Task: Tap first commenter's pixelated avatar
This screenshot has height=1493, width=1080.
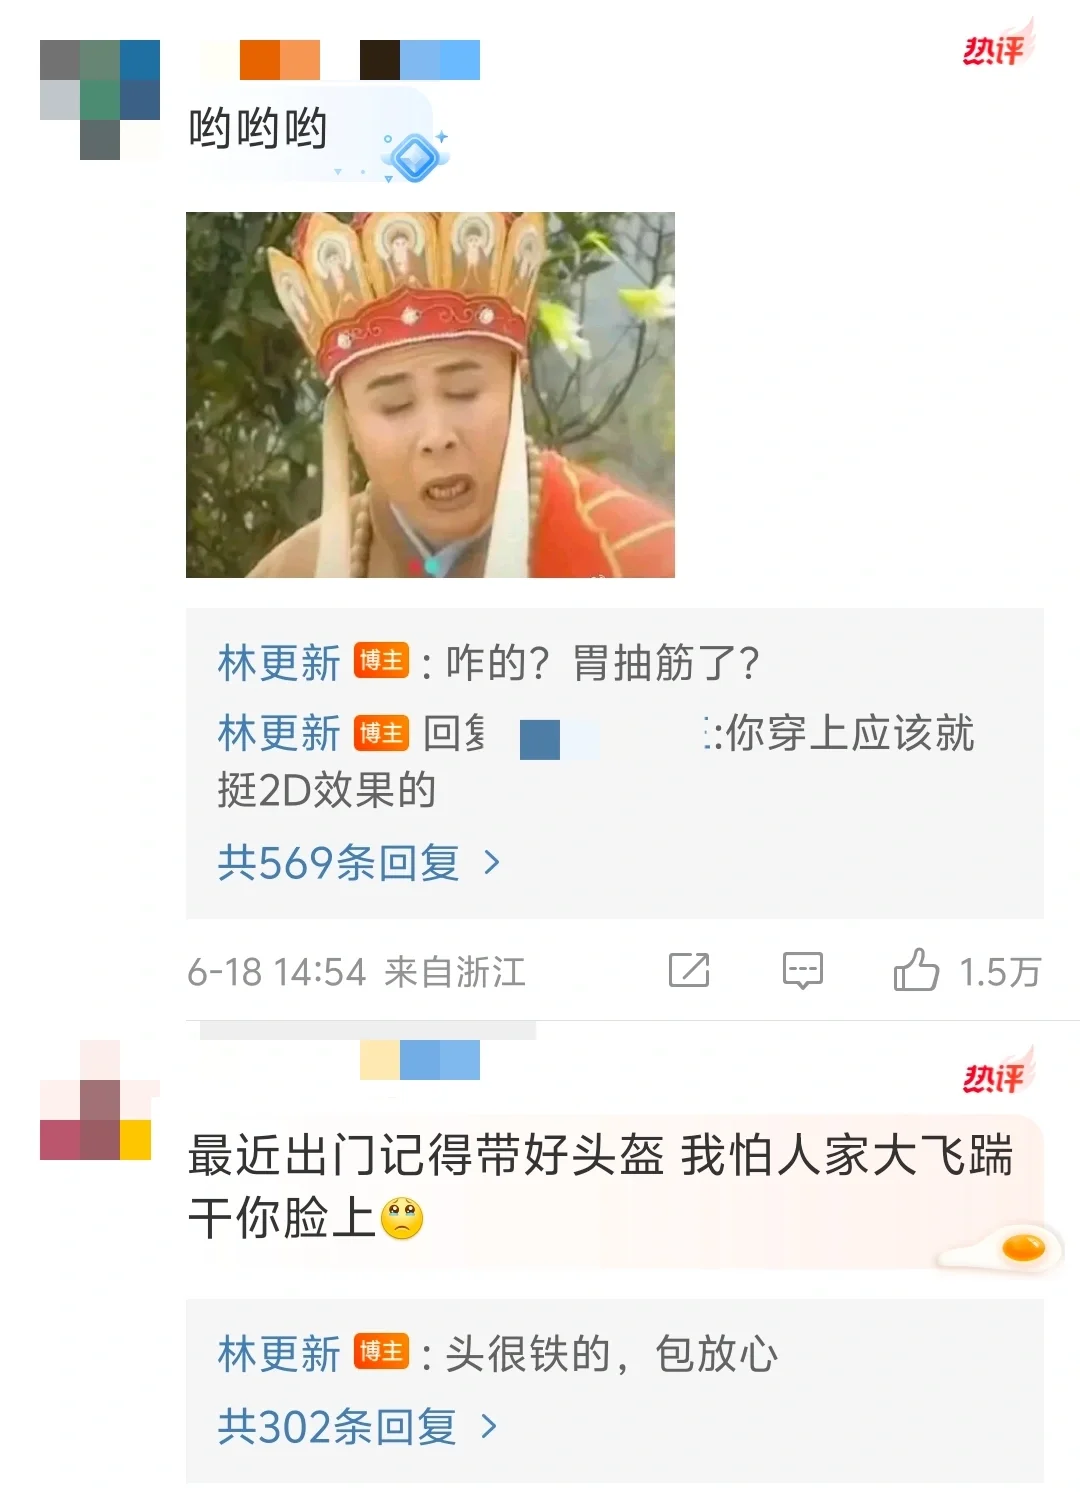Action: [100, 100]
